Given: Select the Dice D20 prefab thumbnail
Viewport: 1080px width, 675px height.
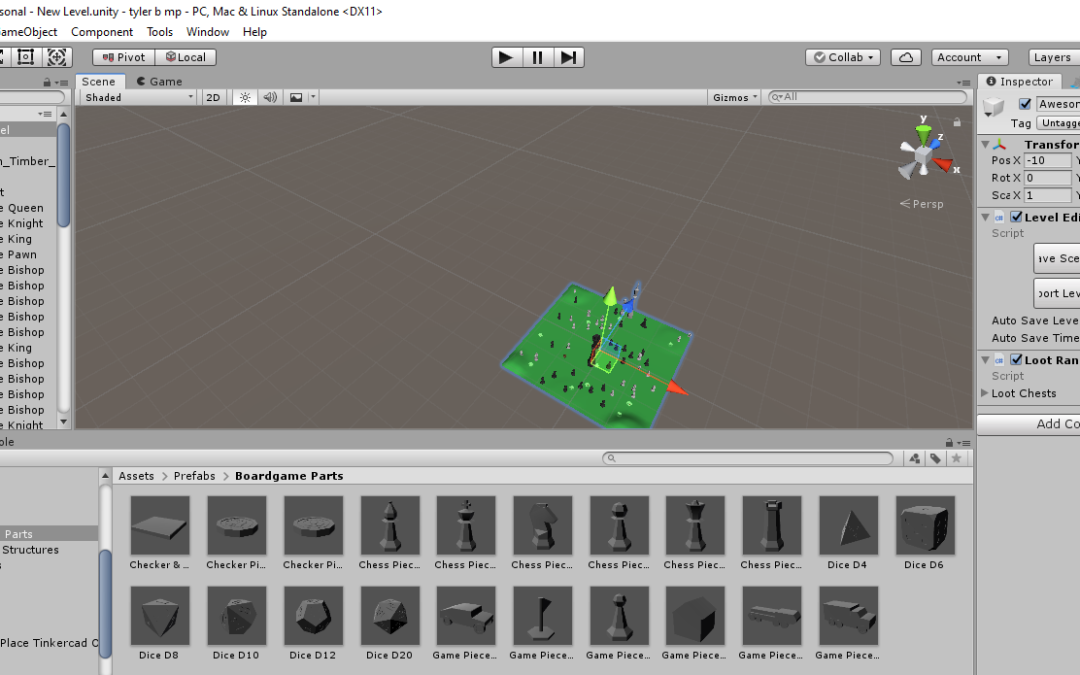Looking at the screenshot, I should pos(390,616).
